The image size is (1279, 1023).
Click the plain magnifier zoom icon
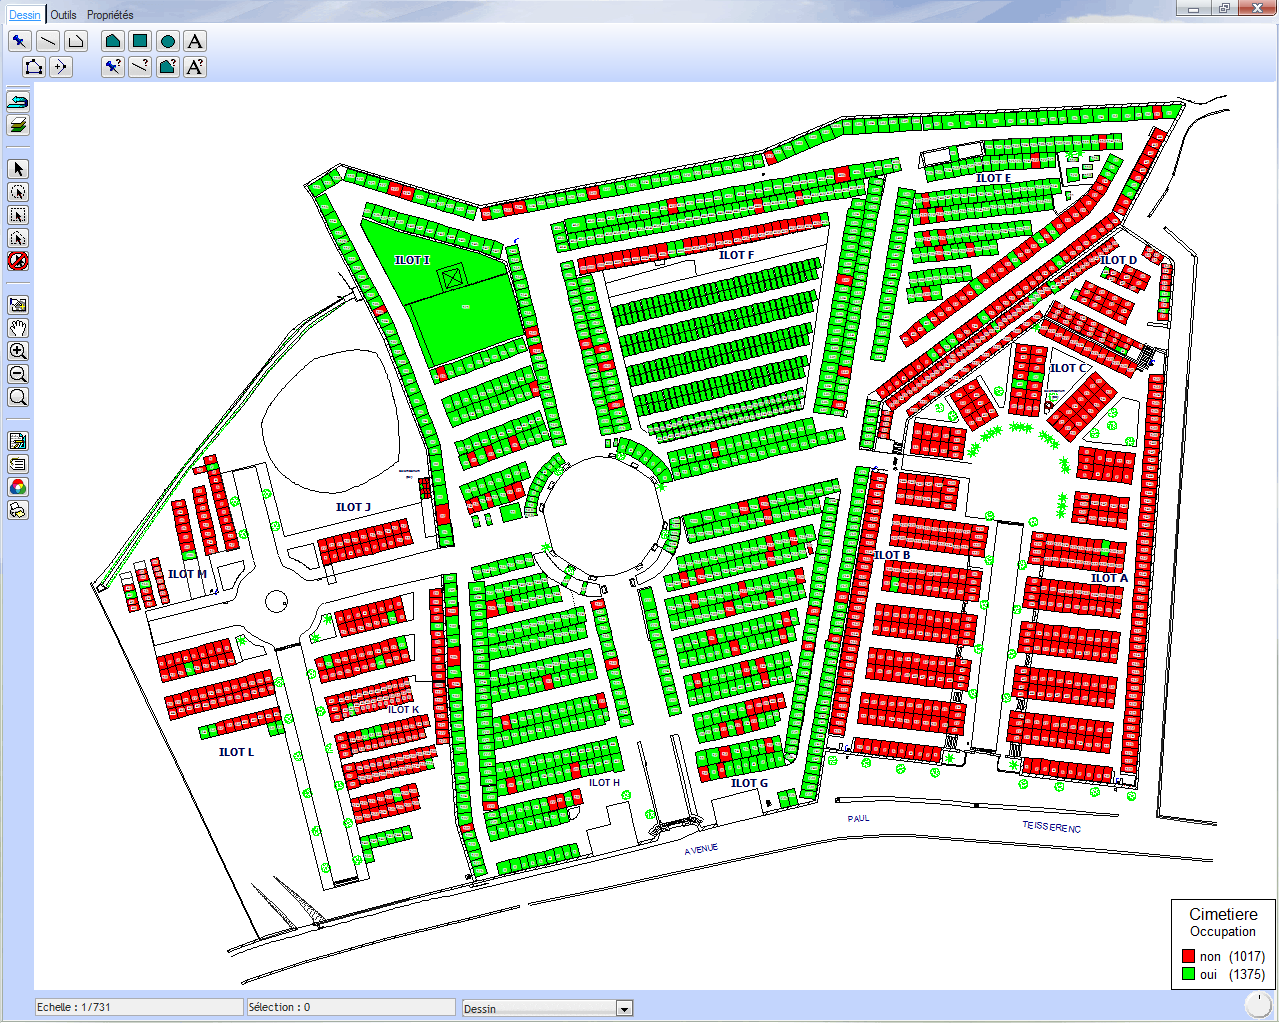click(x=18, y=397)
